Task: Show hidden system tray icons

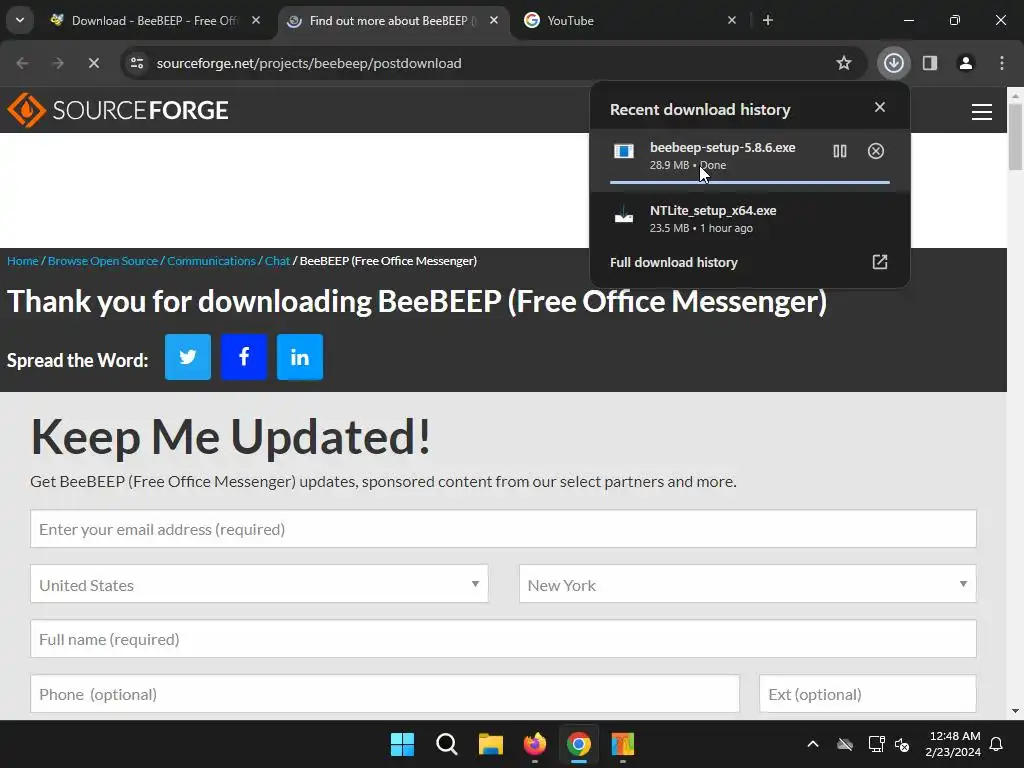Action: pos(812,744)
